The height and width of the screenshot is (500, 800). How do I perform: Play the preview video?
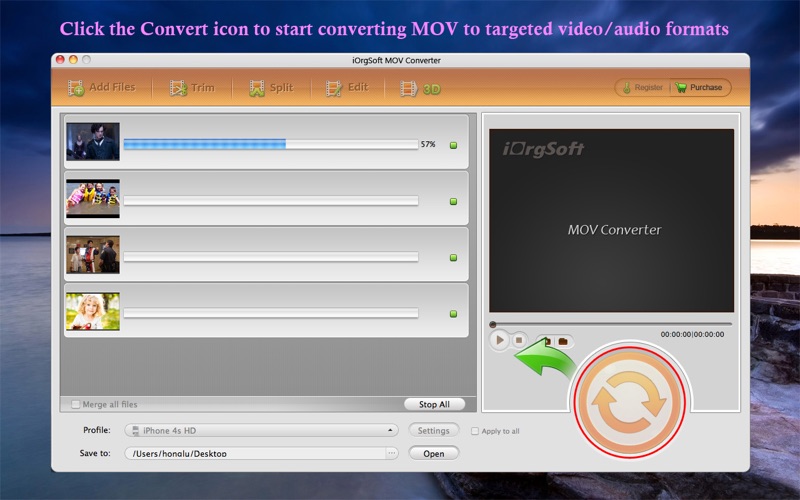(499, 340)
